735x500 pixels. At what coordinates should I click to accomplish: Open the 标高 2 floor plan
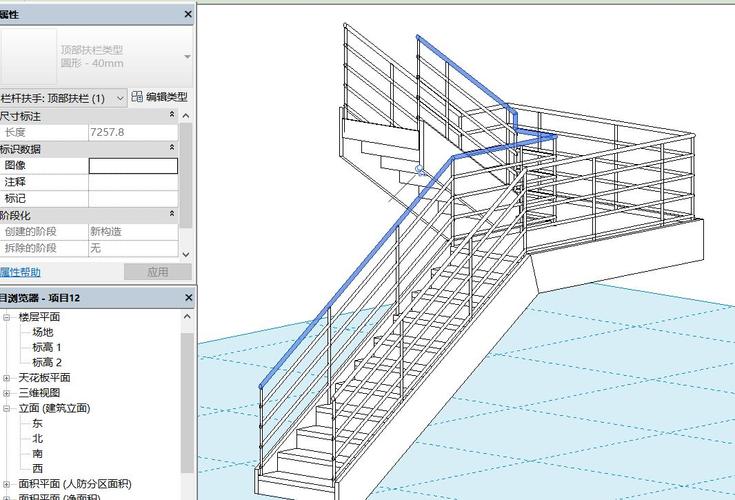[46, 362]
